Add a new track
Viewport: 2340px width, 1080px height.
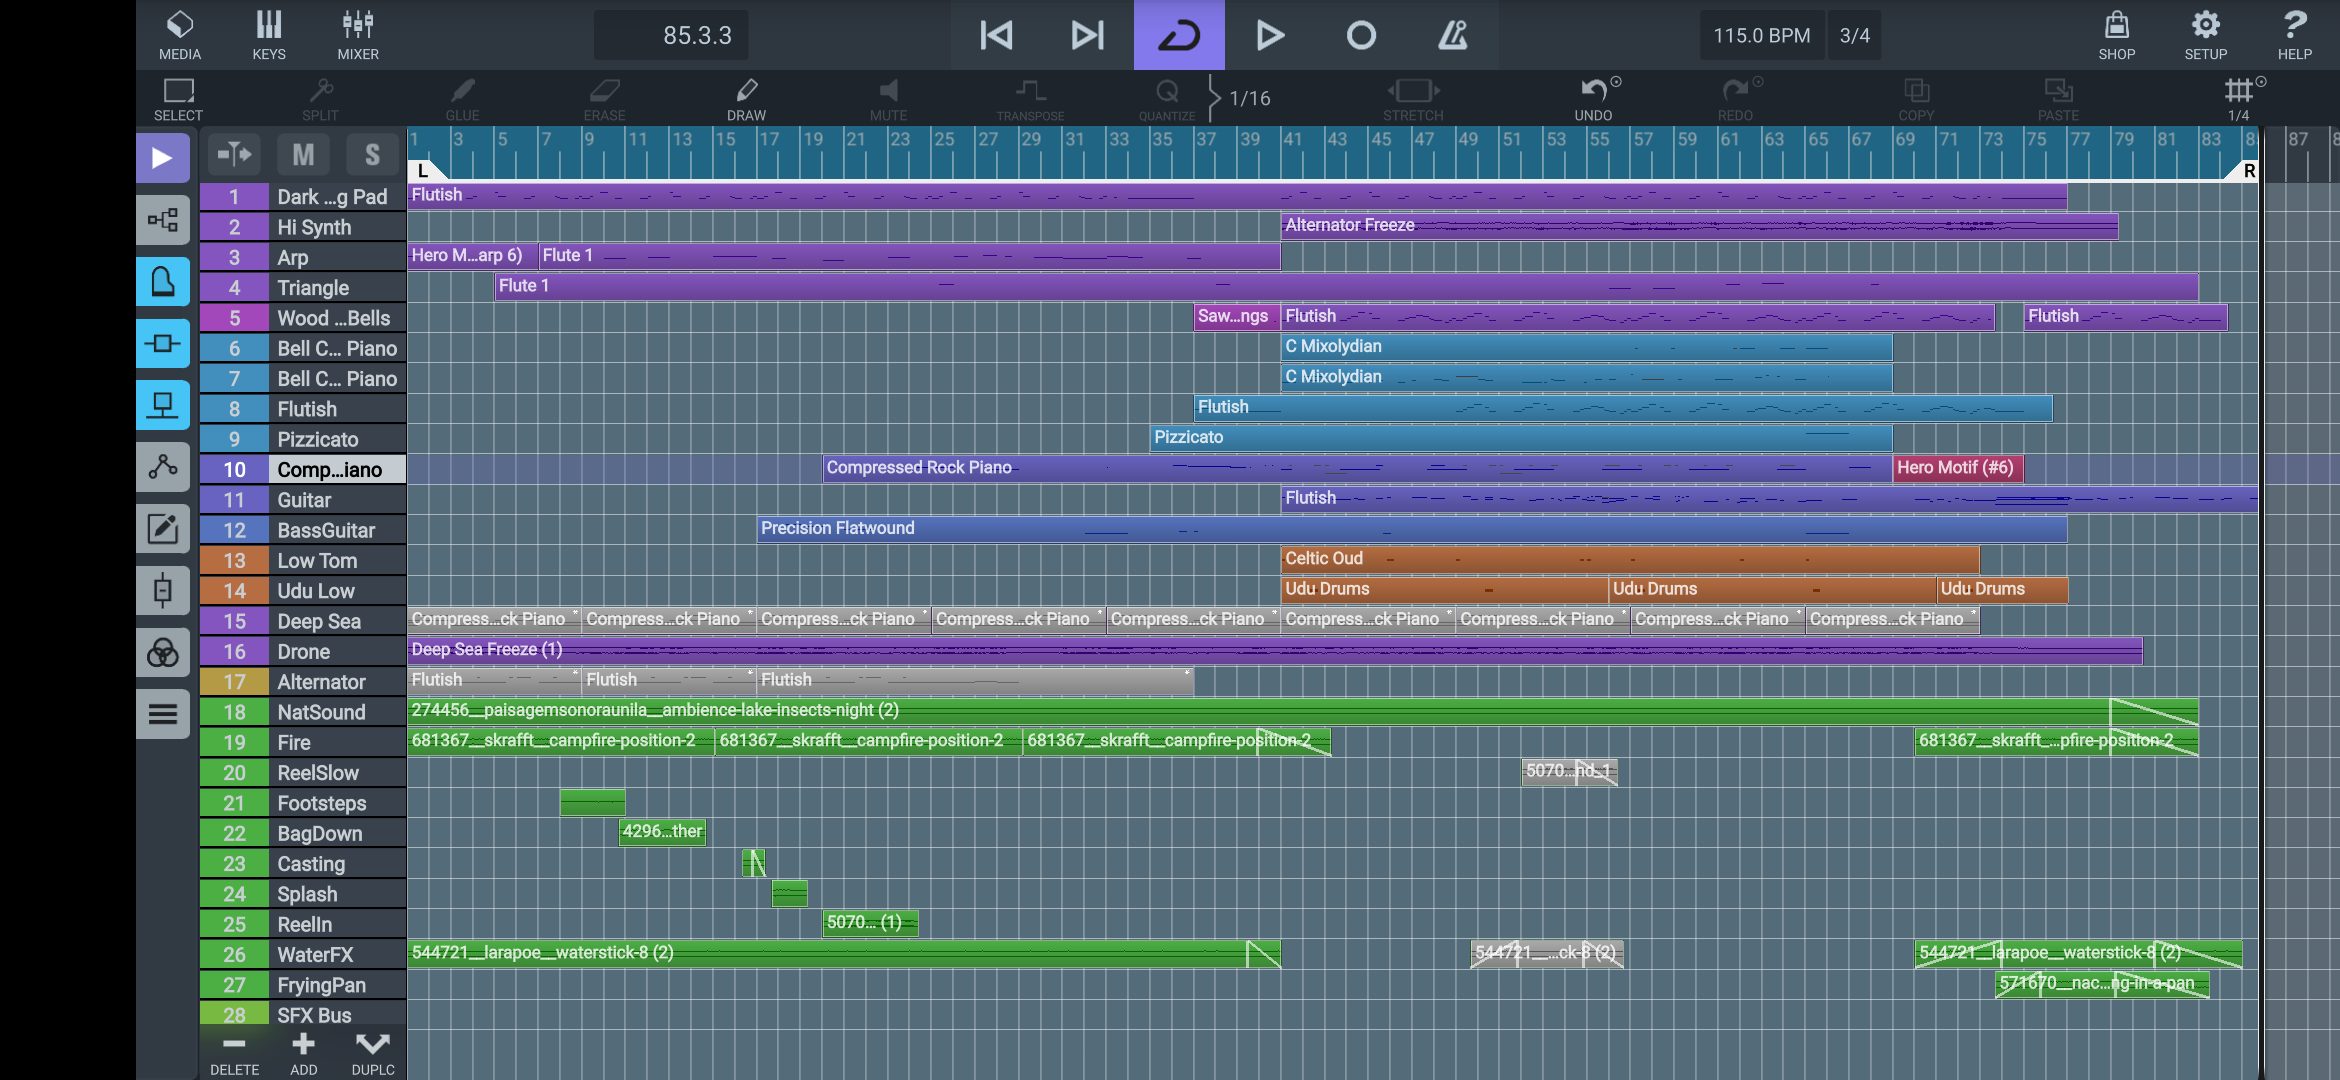click(x=303, y=1053)
